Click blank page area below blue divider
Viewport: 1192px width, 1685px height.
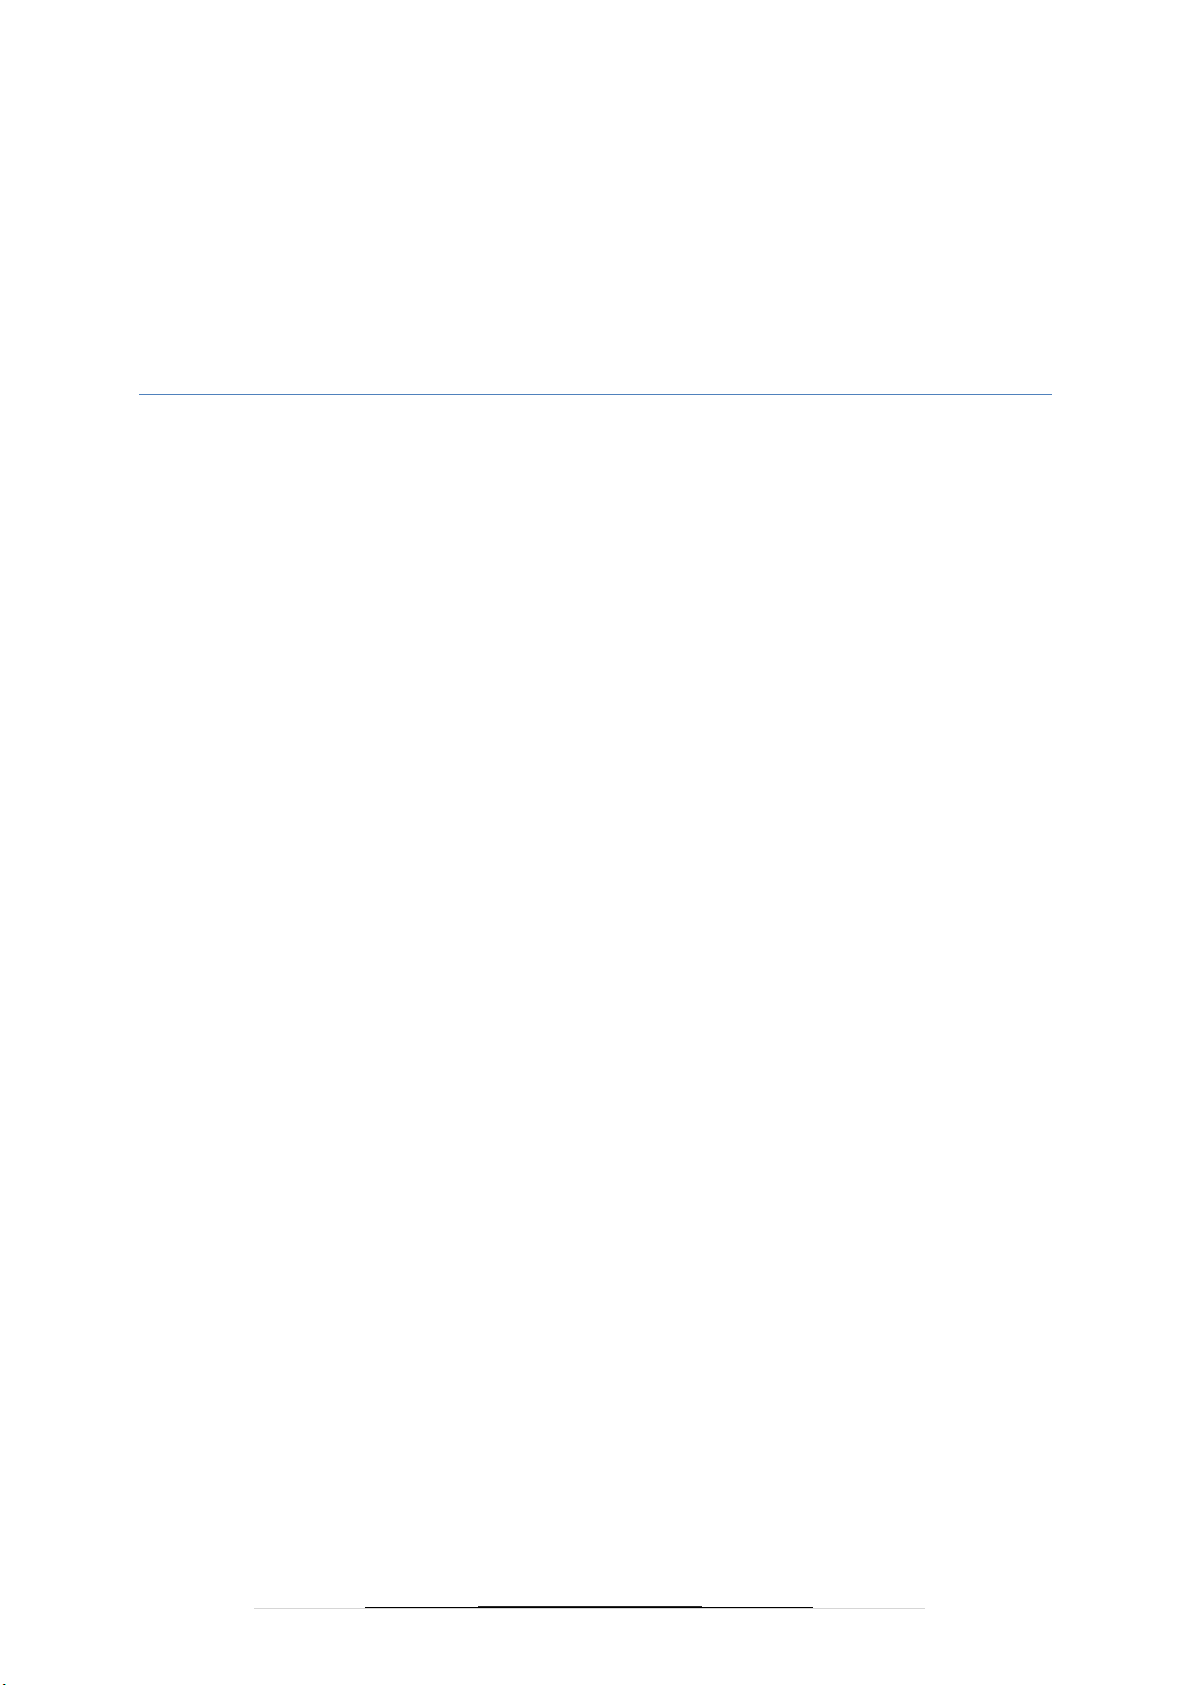point(595,500)
